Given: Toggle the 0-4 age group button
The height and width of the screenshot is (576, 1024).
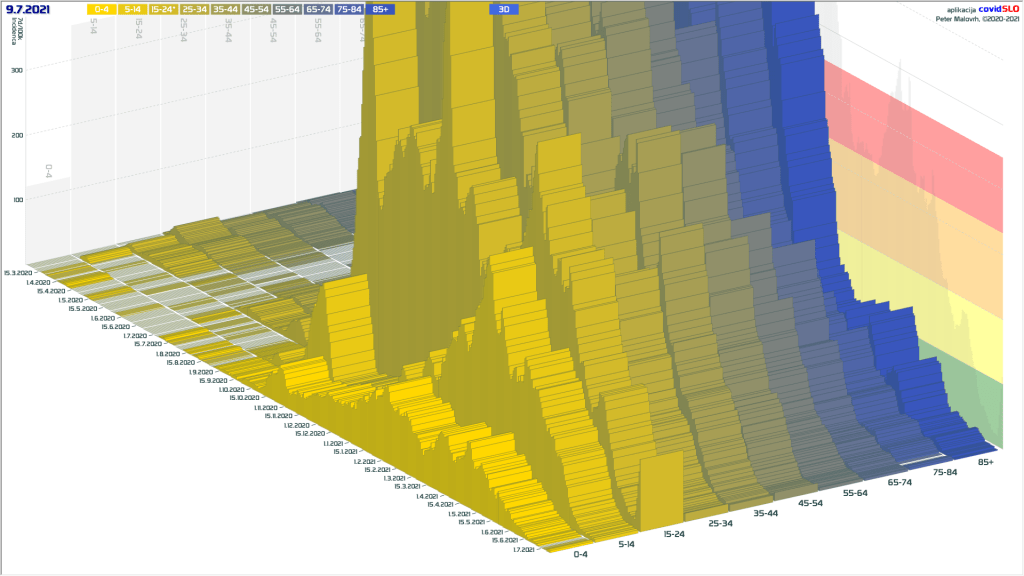Looking at the screenshot, I should tap(102, 9).
